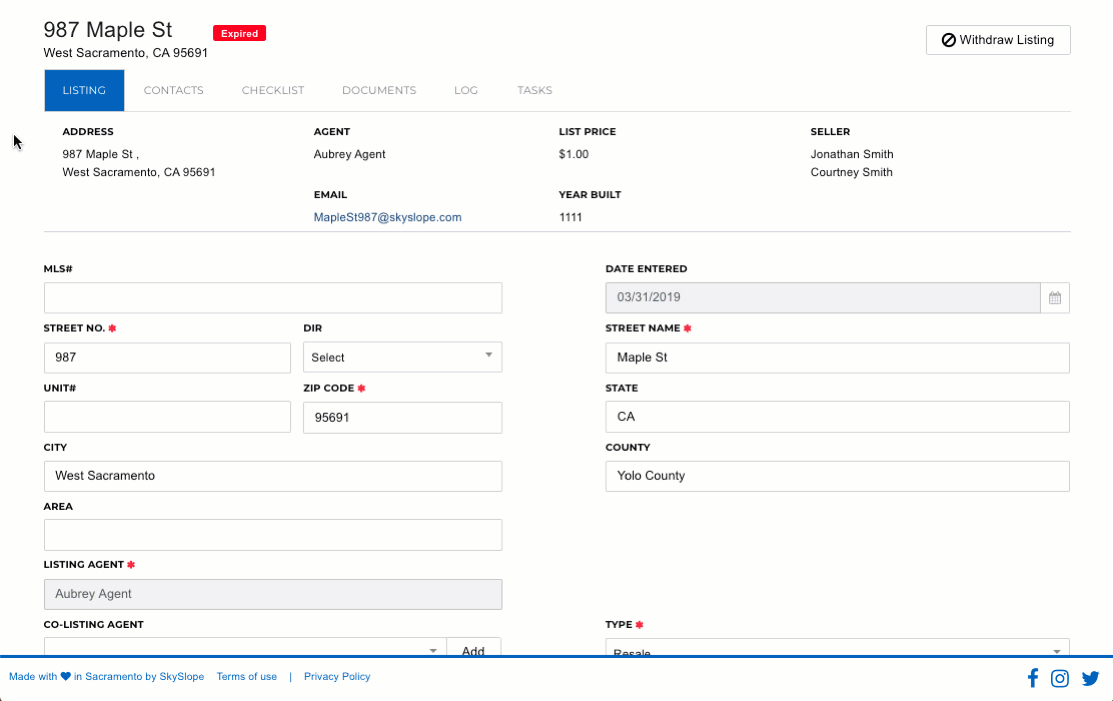1113x701 pixels.
Task: Expand the DIR Select dropdown
Action: [x=402, y=358]
